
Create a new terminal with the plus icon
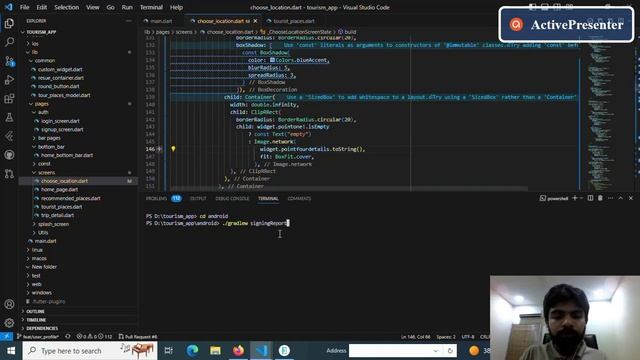(x=575, y=198)
